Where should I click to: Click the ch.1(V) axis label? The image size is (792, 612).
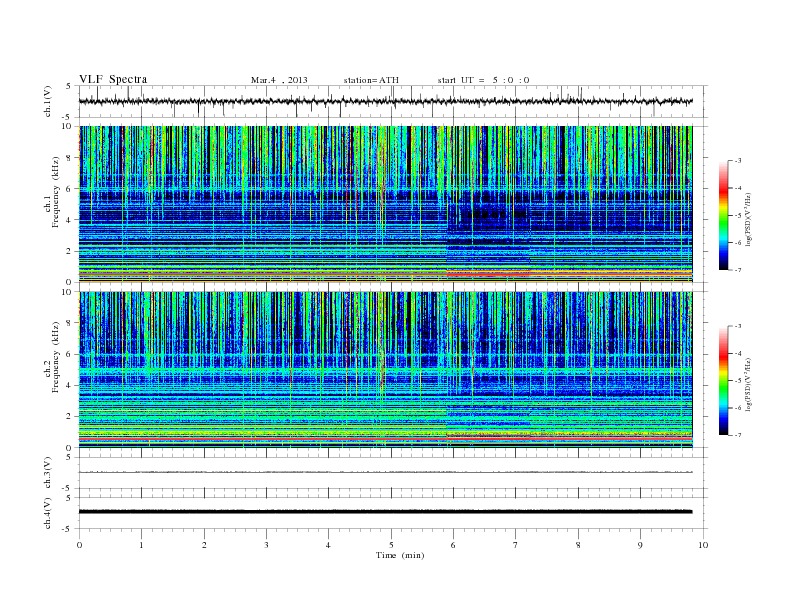(49, 101)
